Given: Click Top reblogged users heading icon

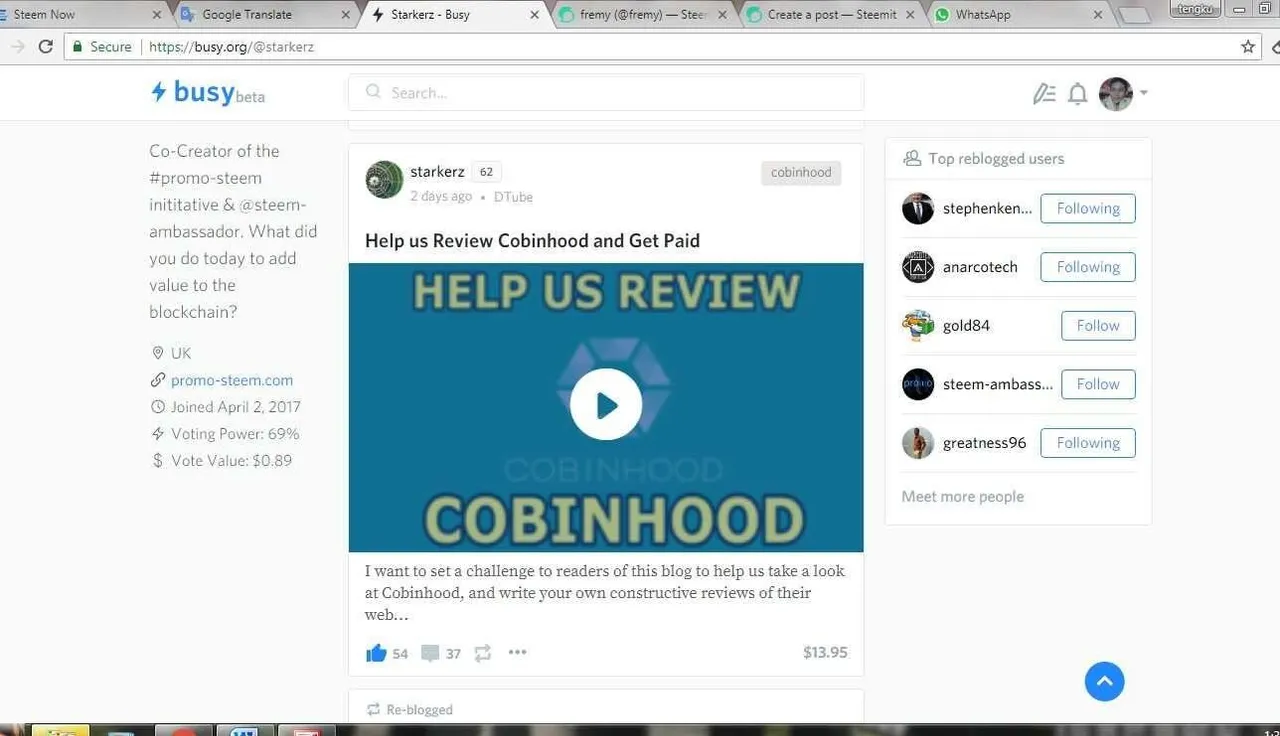Looking at the screenshot, I should click(911, 158).
